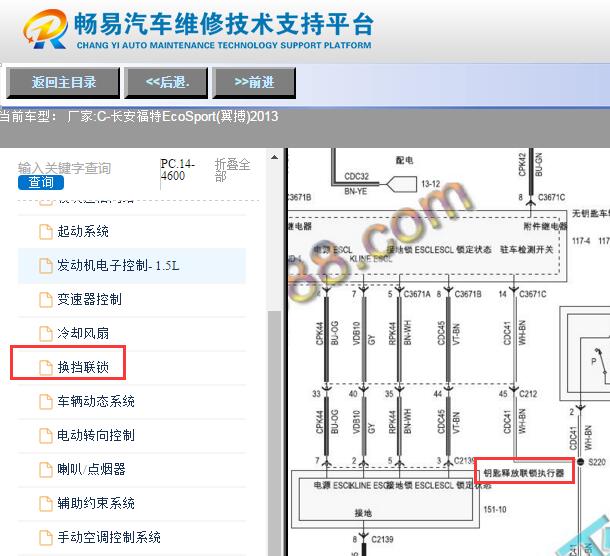Screen dimensions: 610x556
Task: Click the document icon beside 冷却风扇
Action: tap(46, 334)
